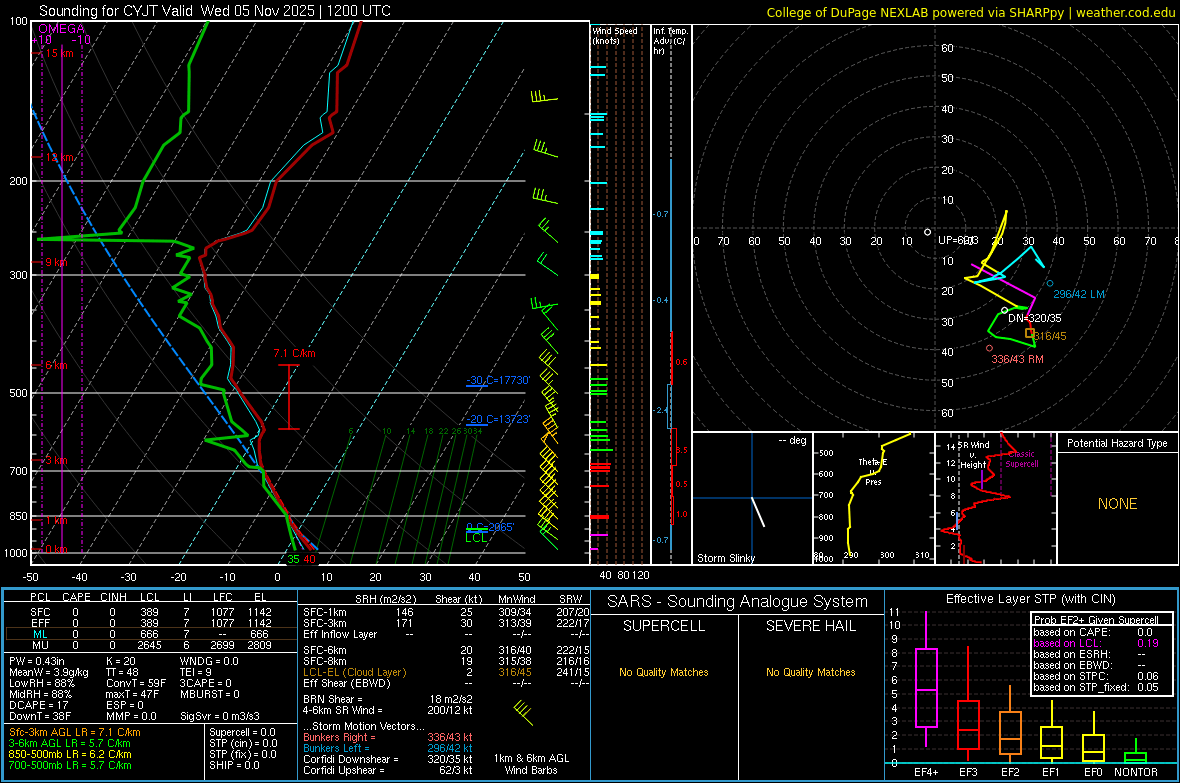The width and height of the screenshot is (1180, 783).
Task: Click the 'MeanW = 3.9g/kg' value
Action: pyautogui.click(x=48, y=672)
